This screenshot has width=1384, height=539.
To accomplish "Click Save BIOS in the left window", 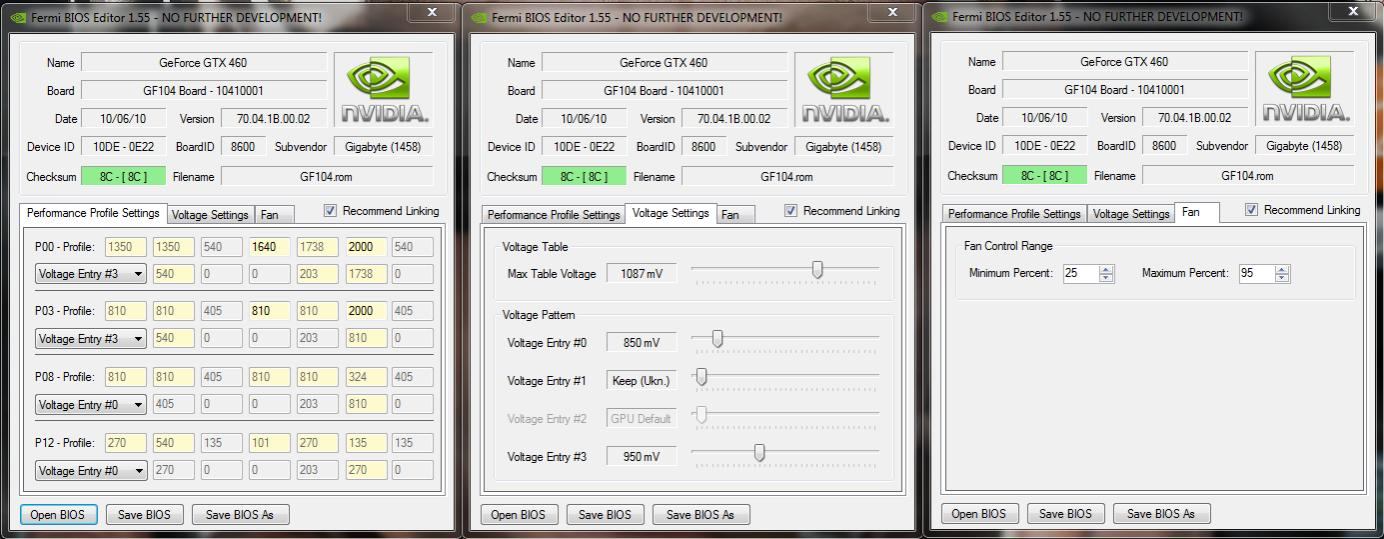I will [x=144, y=514].
